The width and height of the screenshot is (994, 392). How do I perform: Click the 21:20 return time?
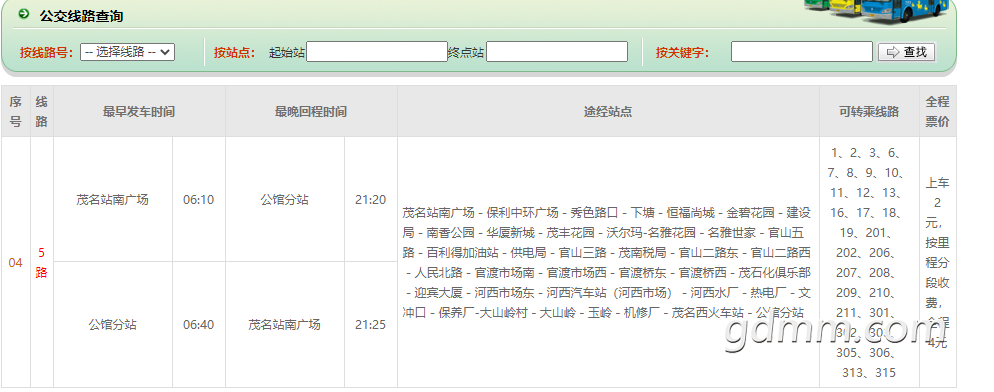tap(371, 200)
